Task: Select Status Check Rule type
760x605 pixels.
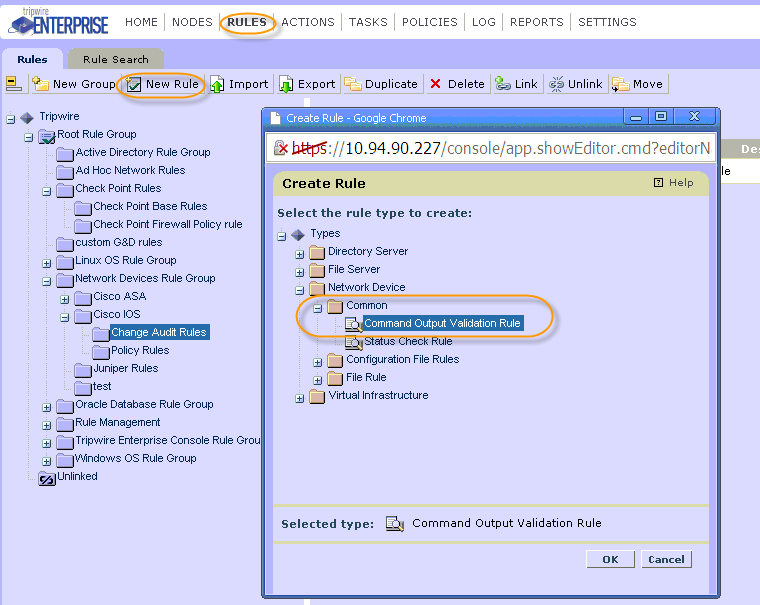Action: pos(407,341)
